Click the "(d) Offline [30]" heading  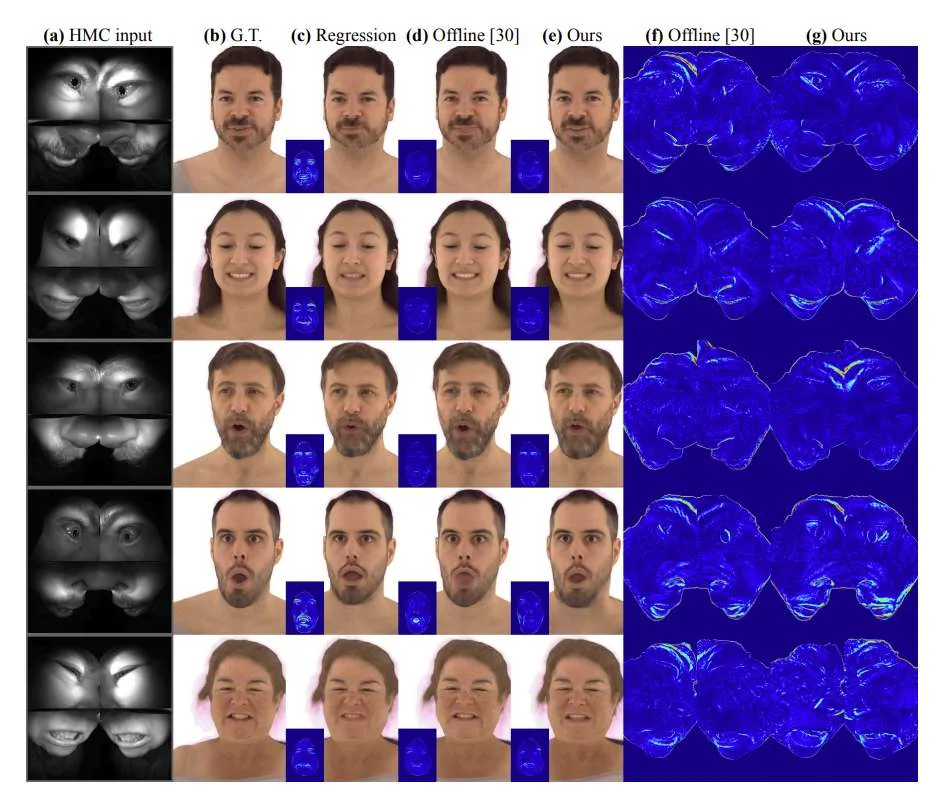pyautogui.click(x=463, y=36)
